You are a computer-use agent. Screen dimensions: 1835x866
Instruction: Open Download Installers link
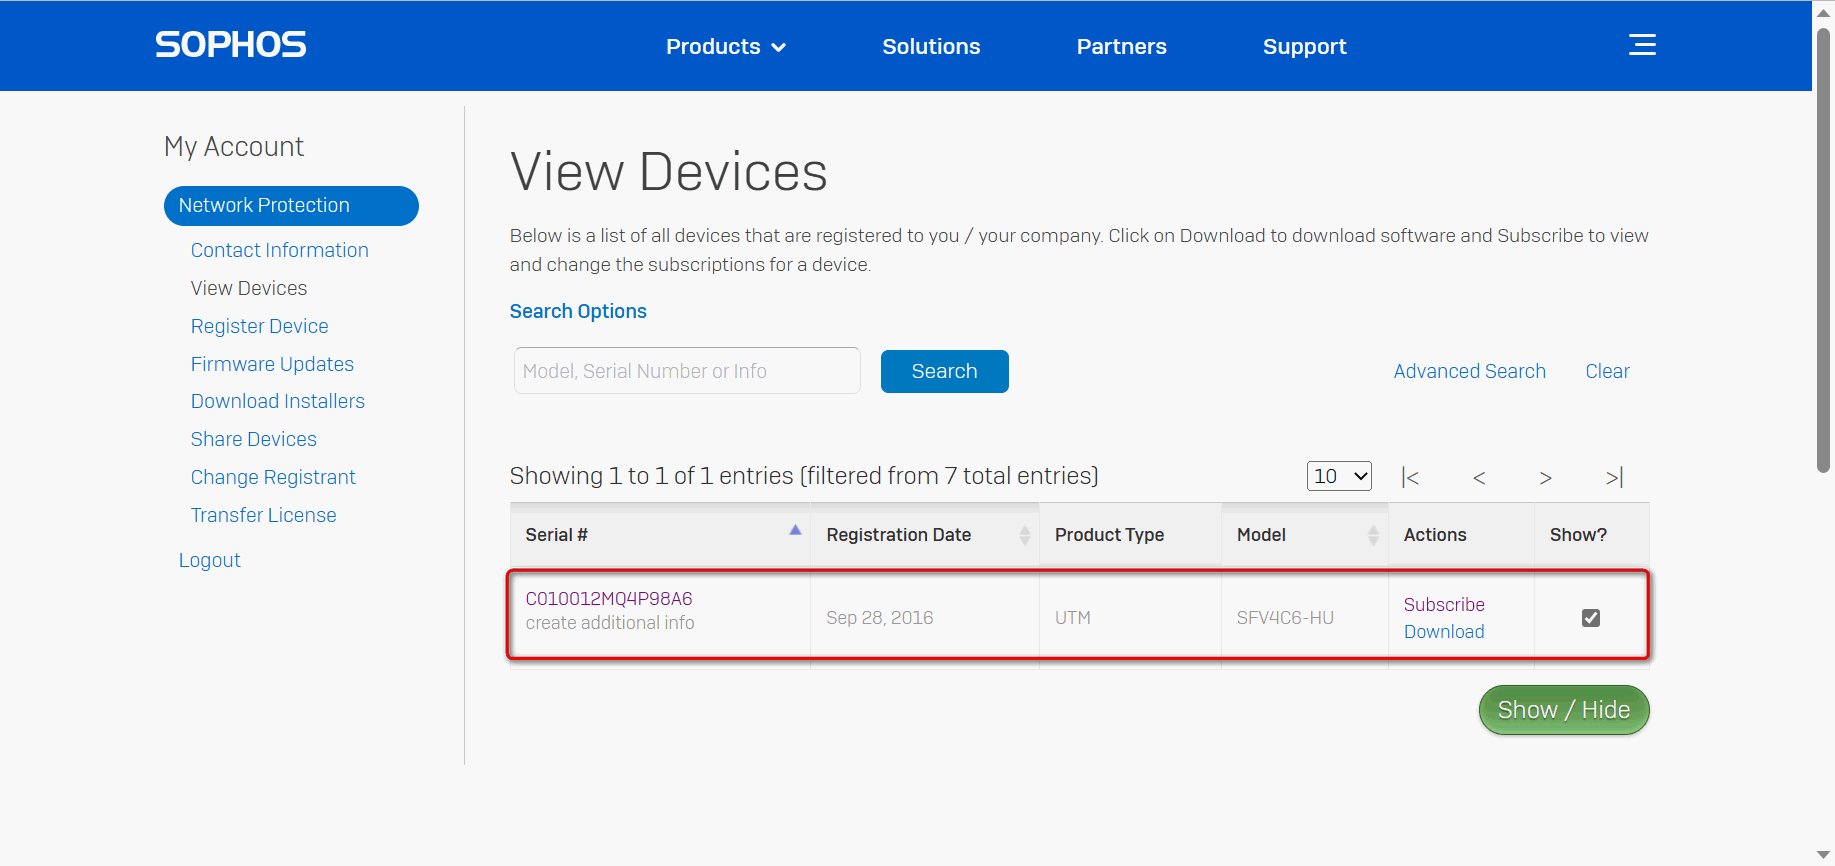[x=277, y=401]
